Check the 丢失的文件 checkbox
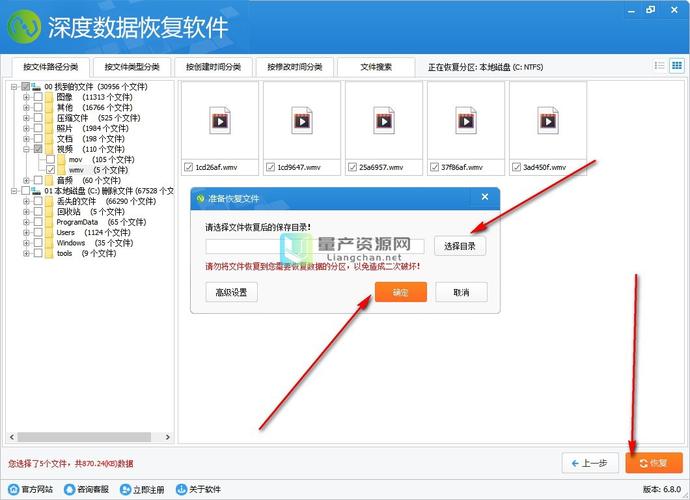The height and width of the screenshot is (500, 690). click(x=38, y=201)
